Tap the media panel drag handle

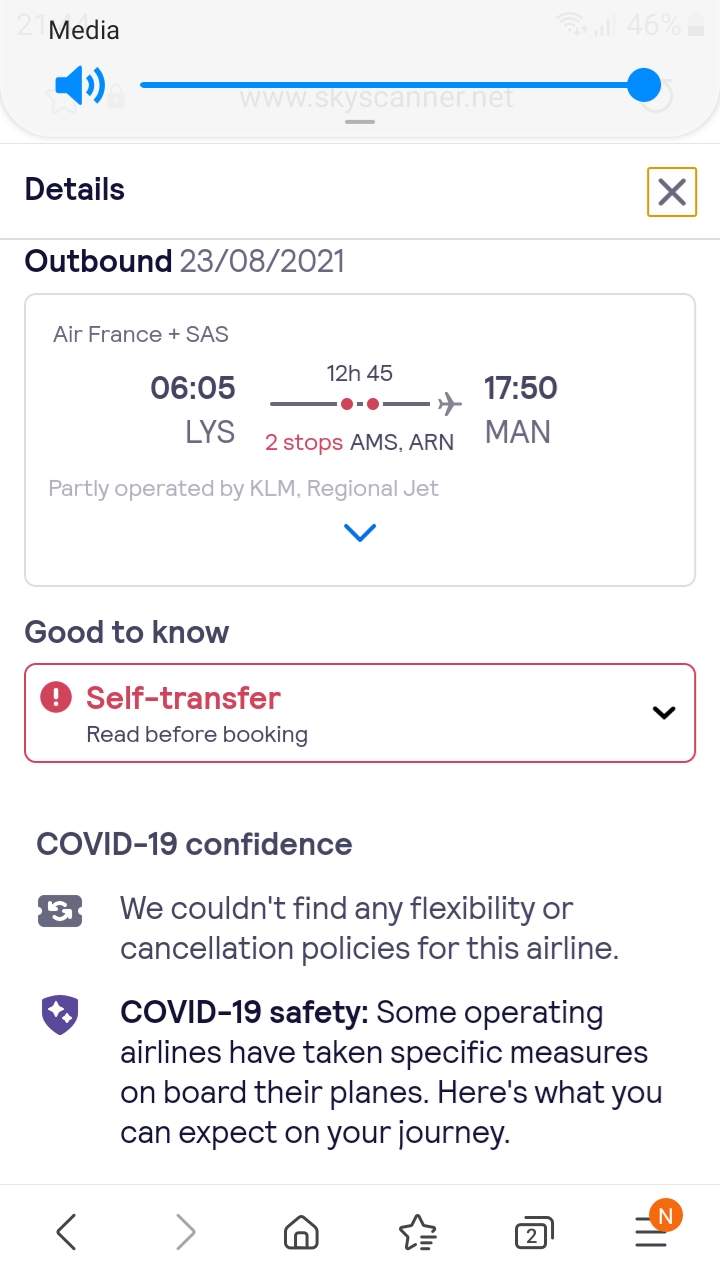[359, 122]
